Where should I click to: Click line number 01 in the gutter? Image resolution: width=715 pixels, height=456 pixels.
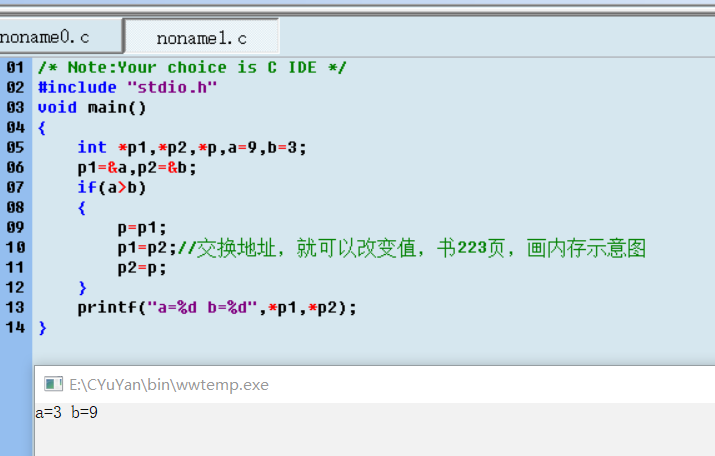(x=15, y=67)
